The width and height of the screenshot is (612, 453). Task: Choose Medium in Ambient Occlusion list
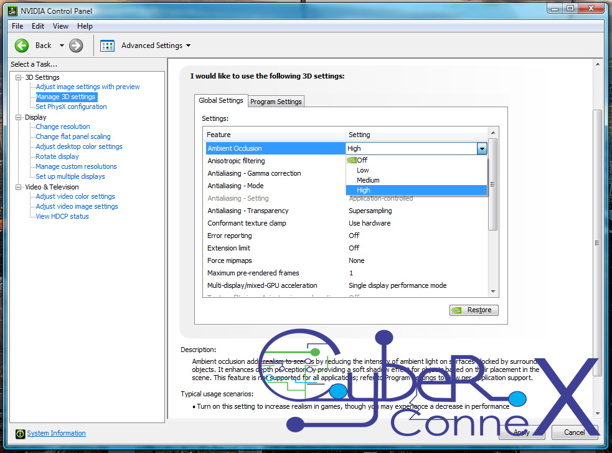tap(416, 180)
